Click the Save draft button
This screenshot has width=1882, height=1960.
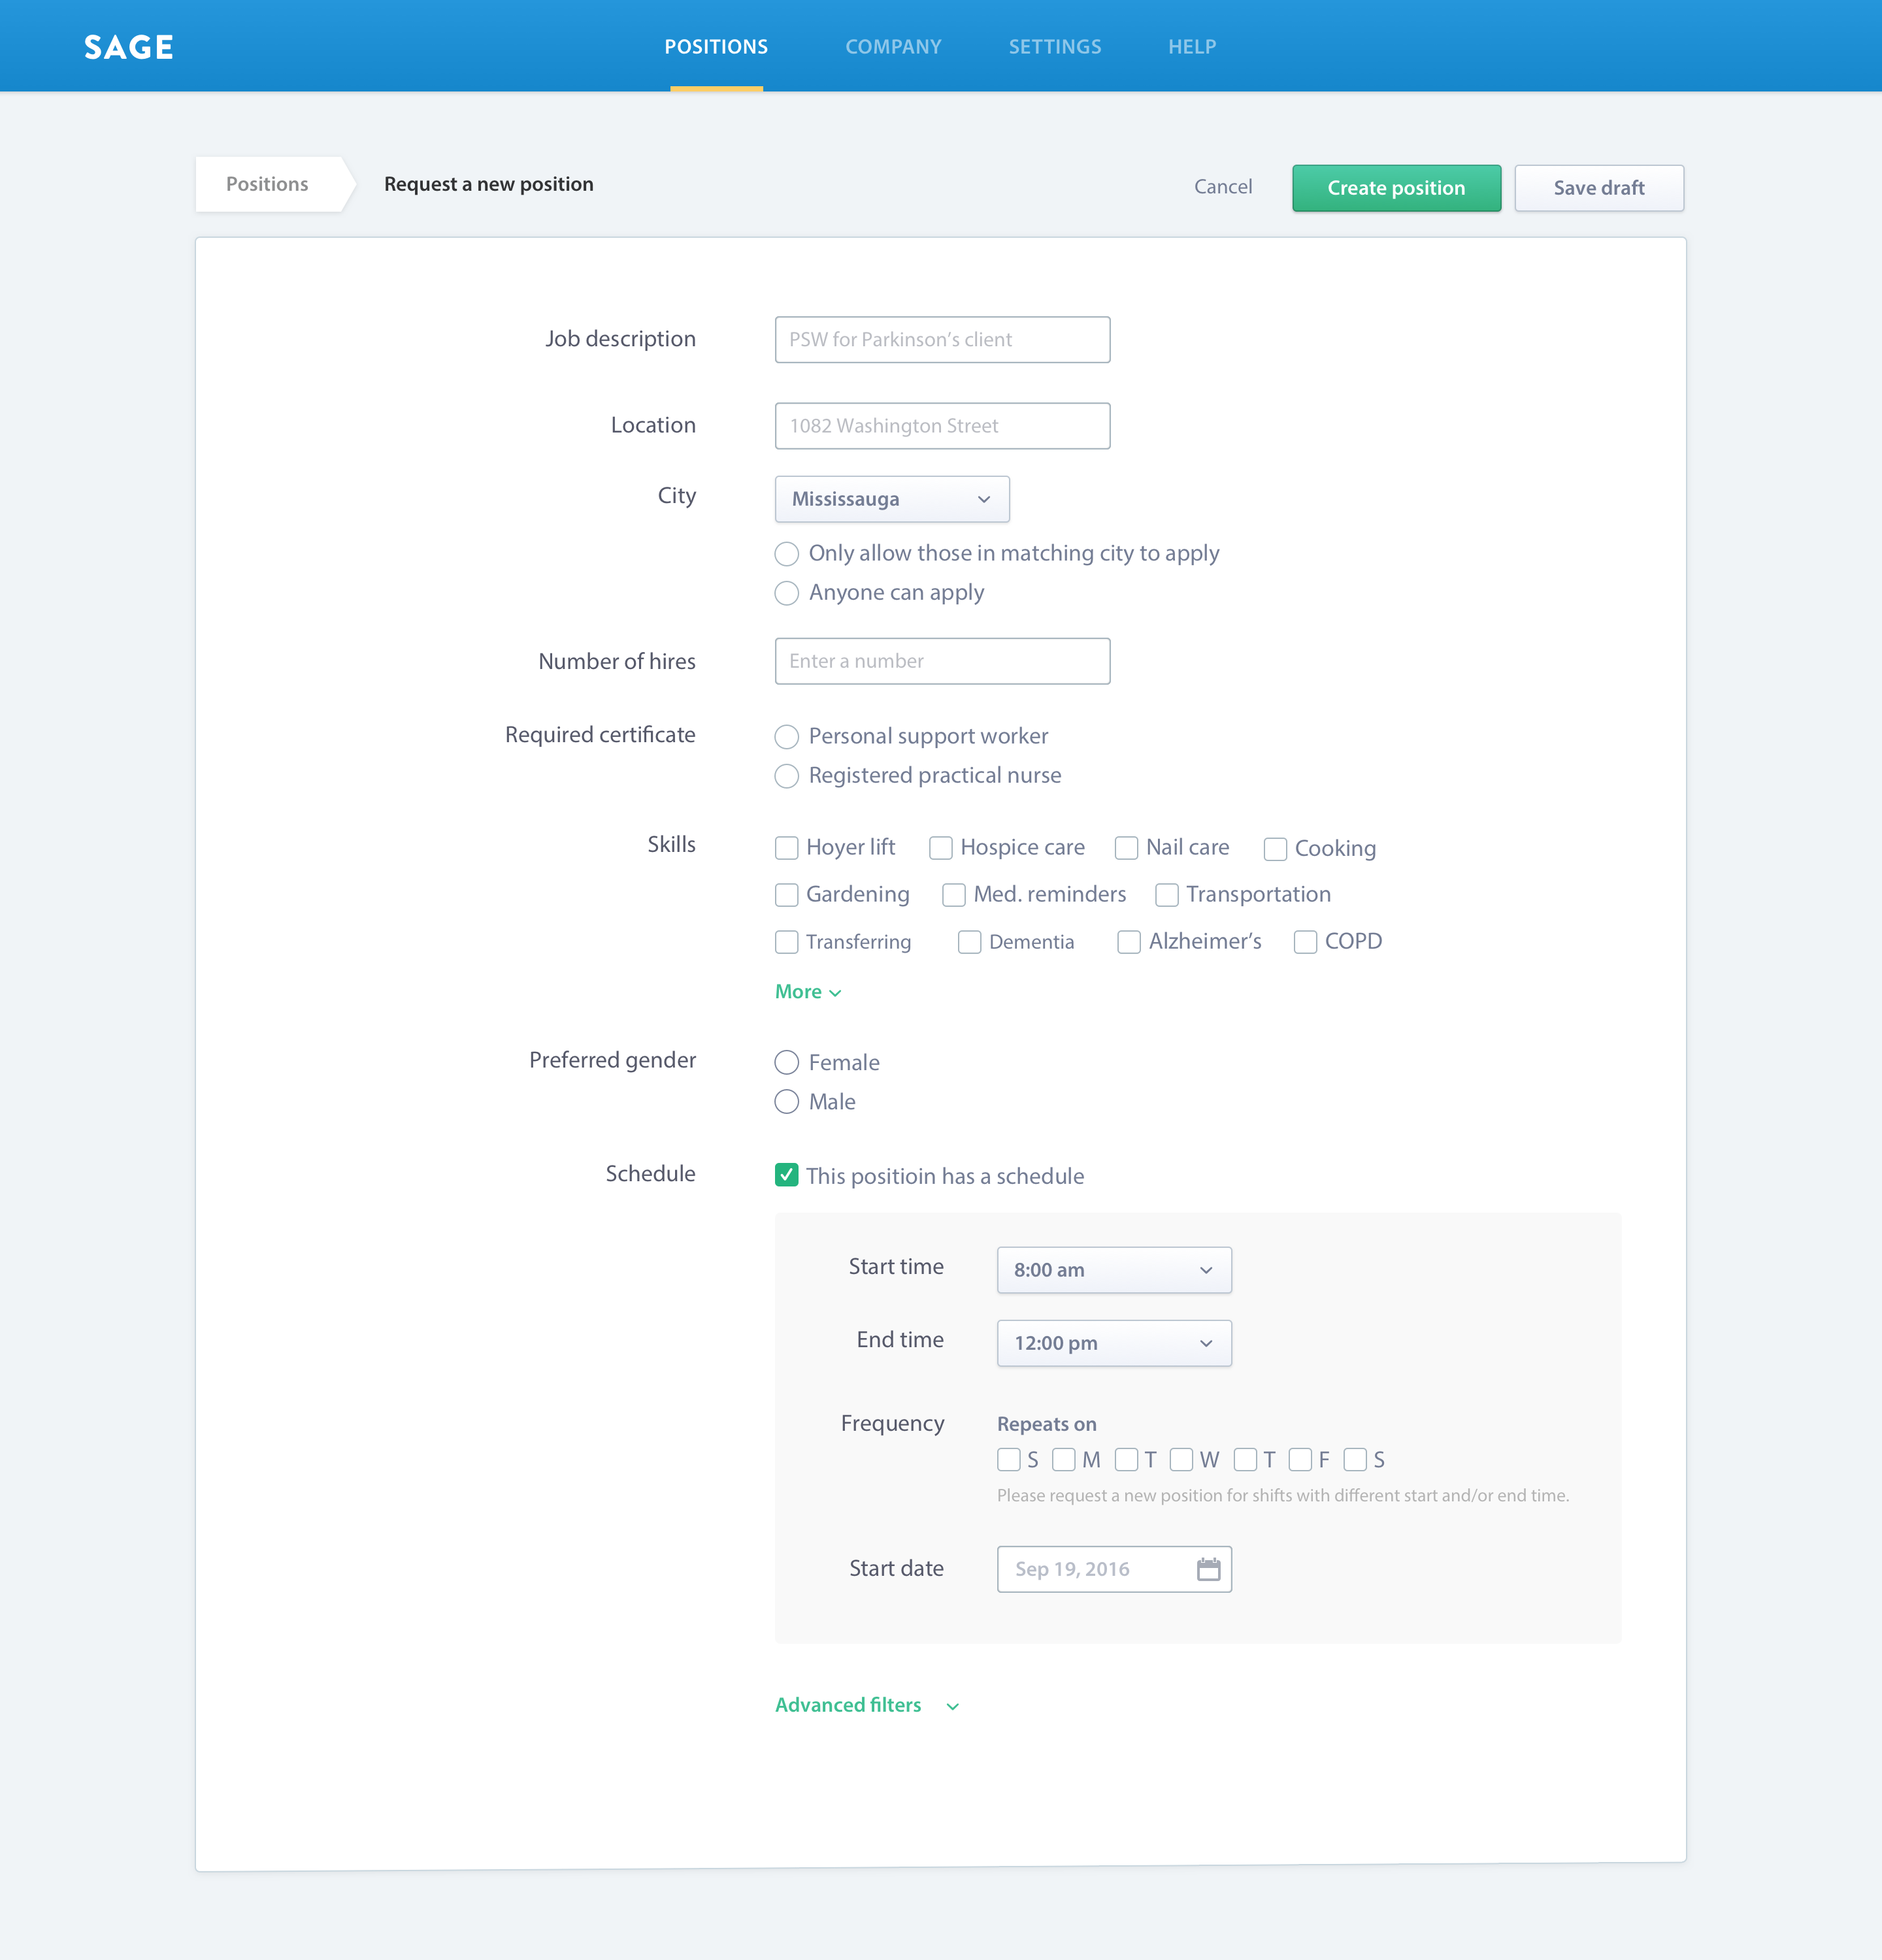[1599, 188]
